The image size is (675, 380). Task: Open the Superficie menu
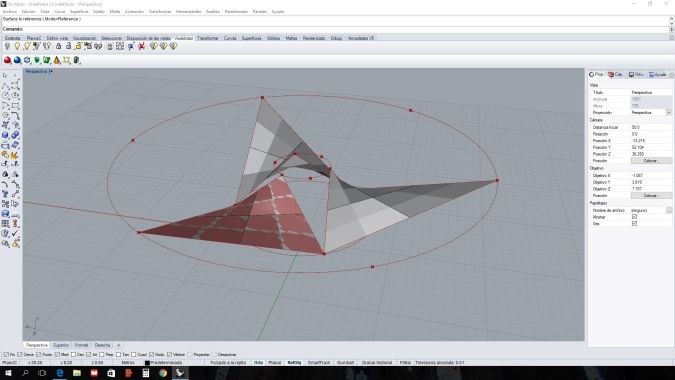pos(79,12)
